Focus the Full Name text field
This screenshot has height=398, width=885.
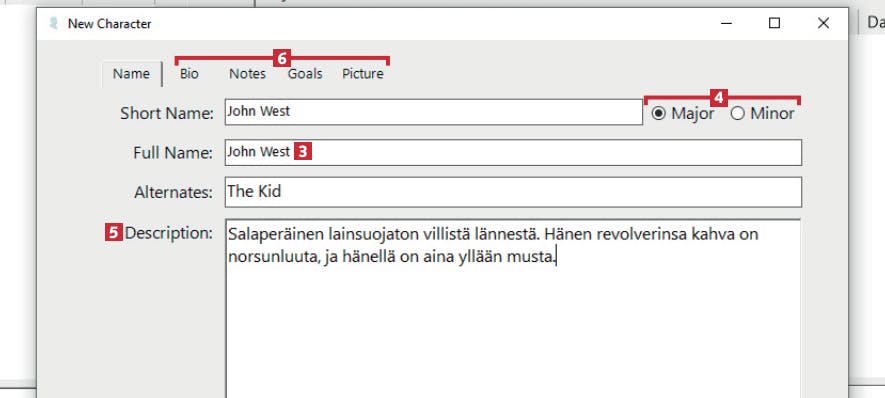point(513,152)
